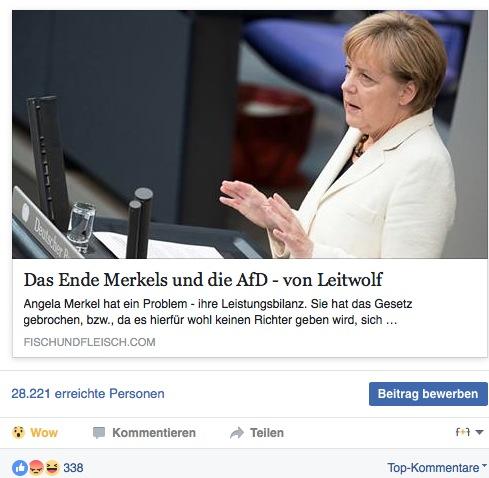
Task: Toggle the Wow reaction on this post
Action: [x=35, y=433]
